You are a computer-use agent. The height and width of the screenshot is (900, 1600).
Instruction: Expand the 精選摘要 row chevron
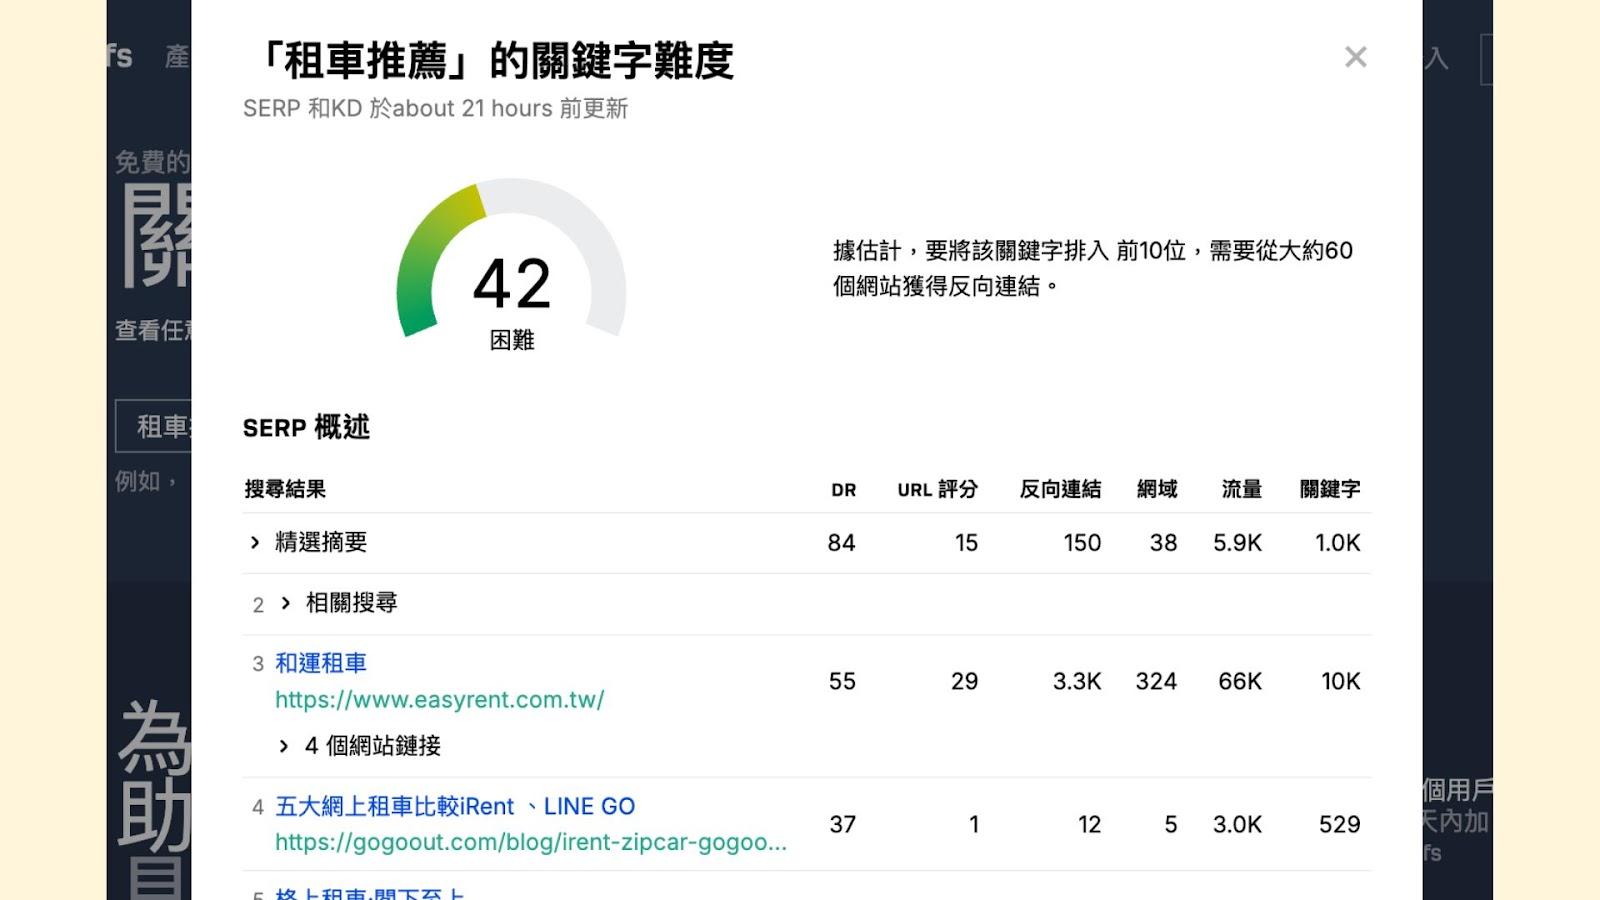coord(255,542)
